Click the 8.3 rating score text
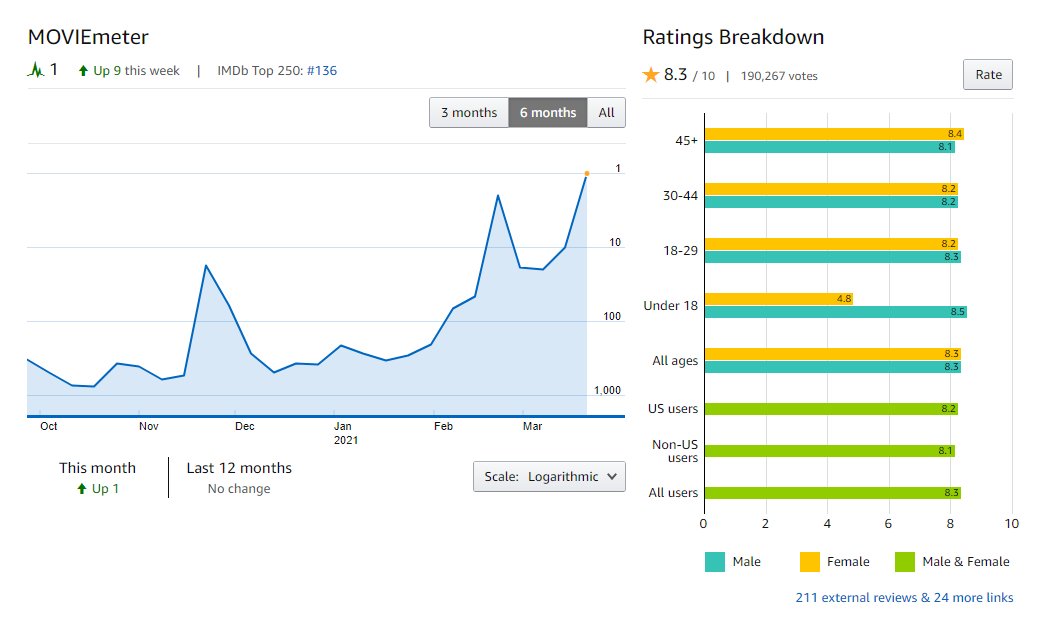 675,75
